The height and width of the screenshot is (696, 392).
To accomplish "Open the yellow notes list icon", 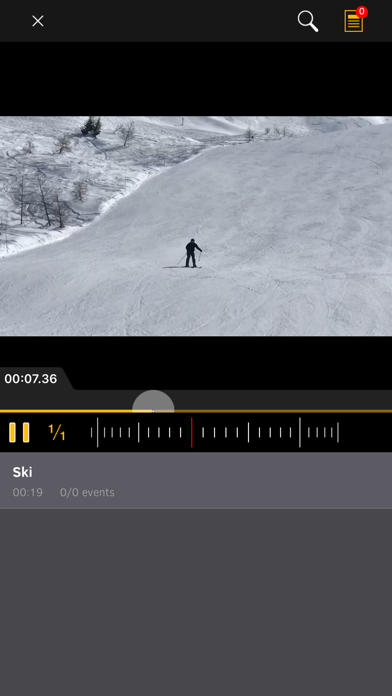I will pyautogui.click(x=354, y=21).
